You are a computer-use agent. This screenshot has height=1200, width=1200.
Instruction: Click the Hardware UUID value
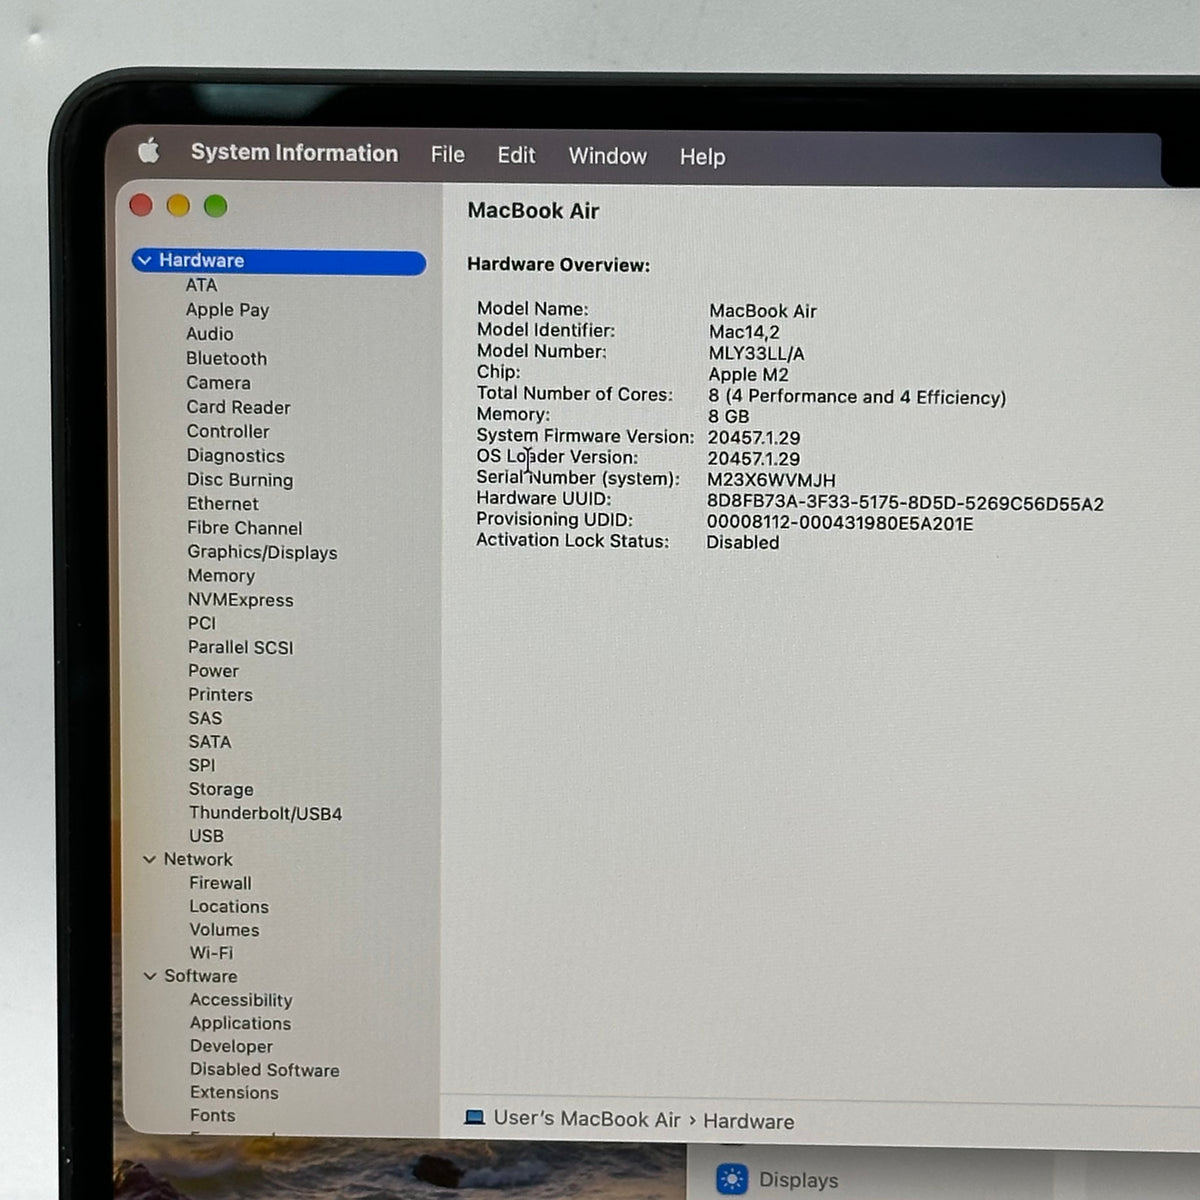[x=905, y=503]
